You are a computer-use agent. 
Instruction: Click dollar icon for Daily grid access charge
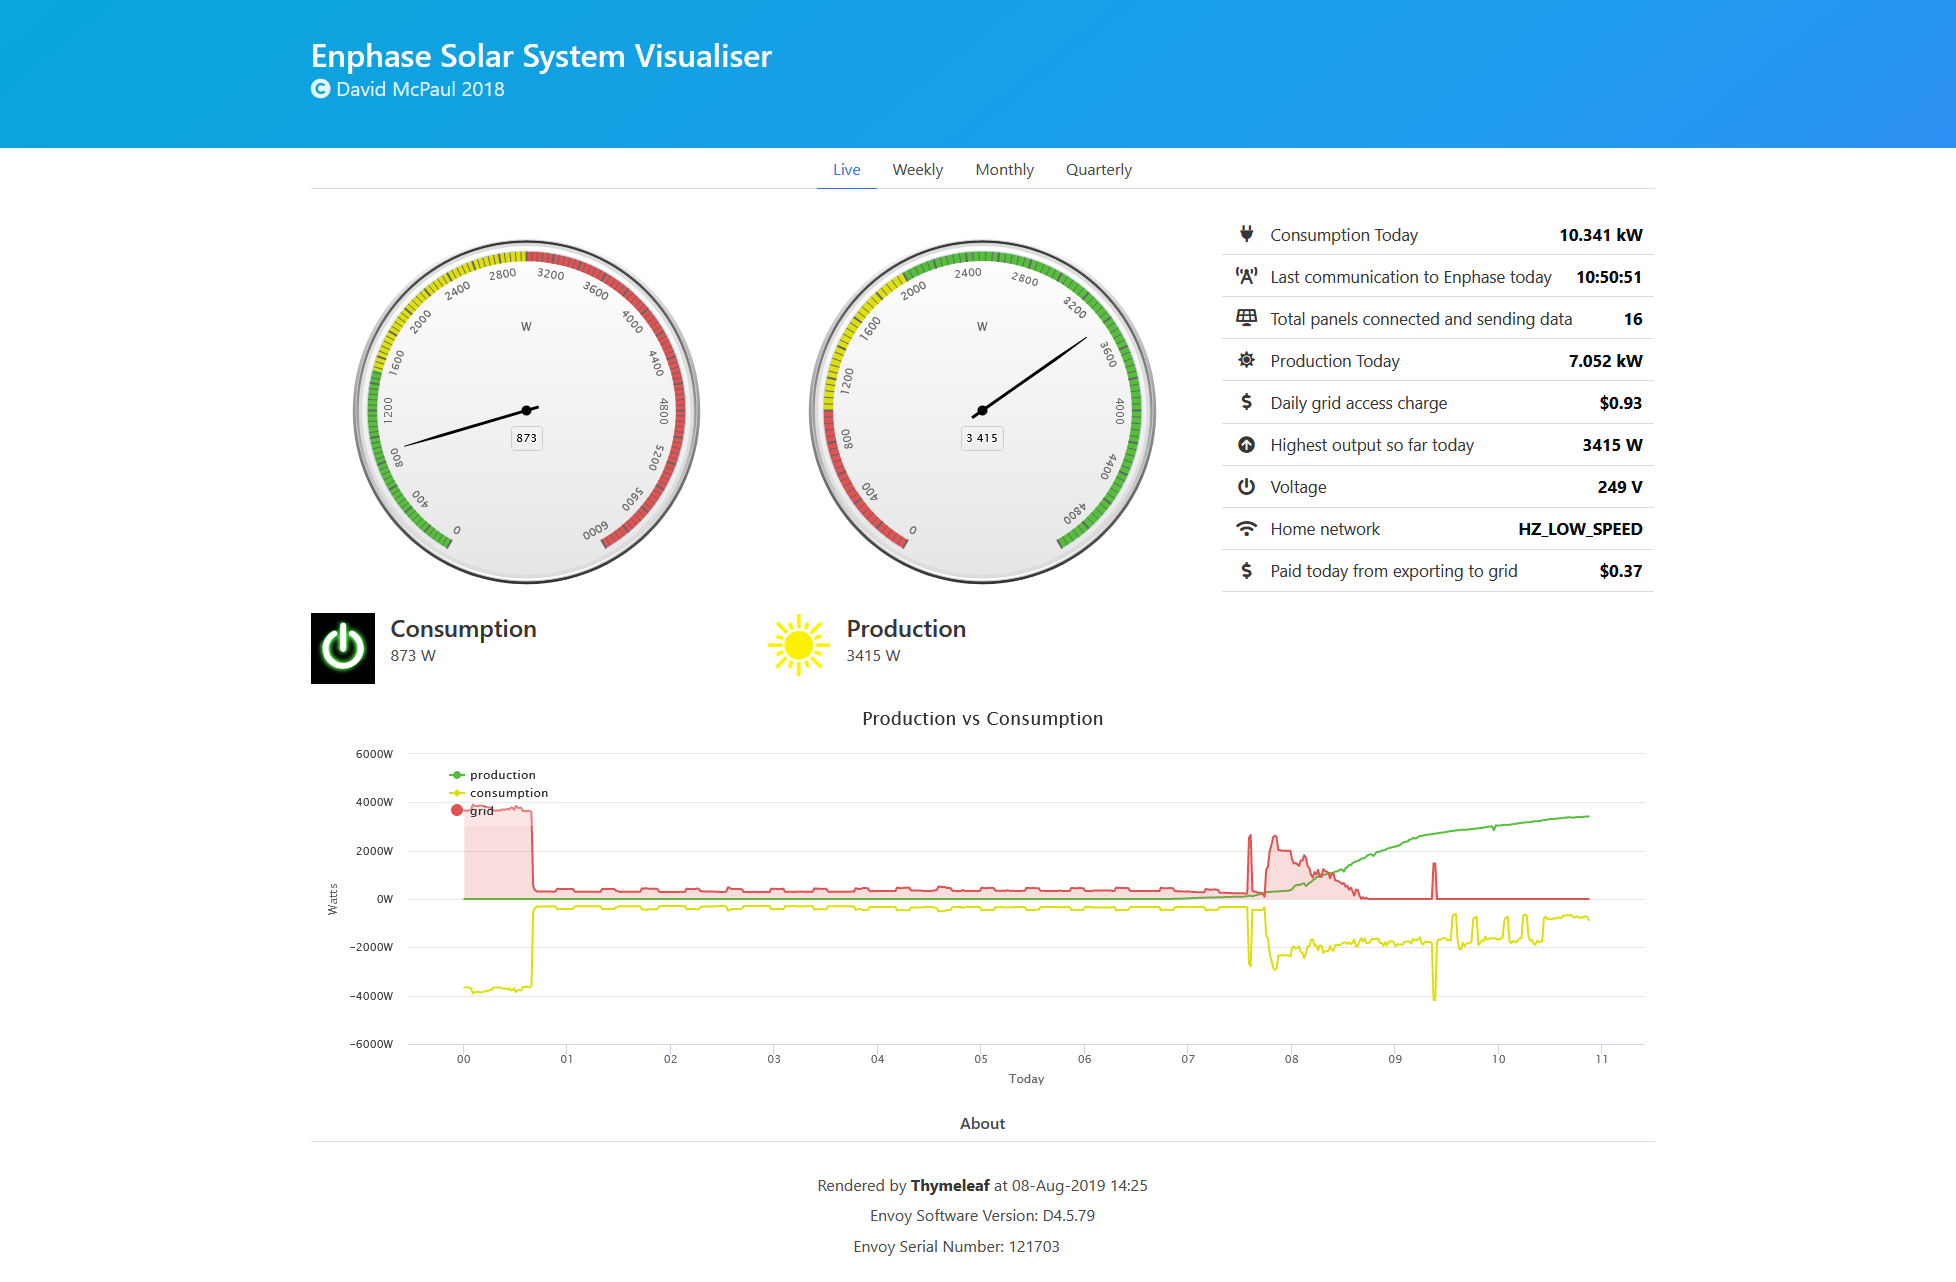coord(1246,402)
